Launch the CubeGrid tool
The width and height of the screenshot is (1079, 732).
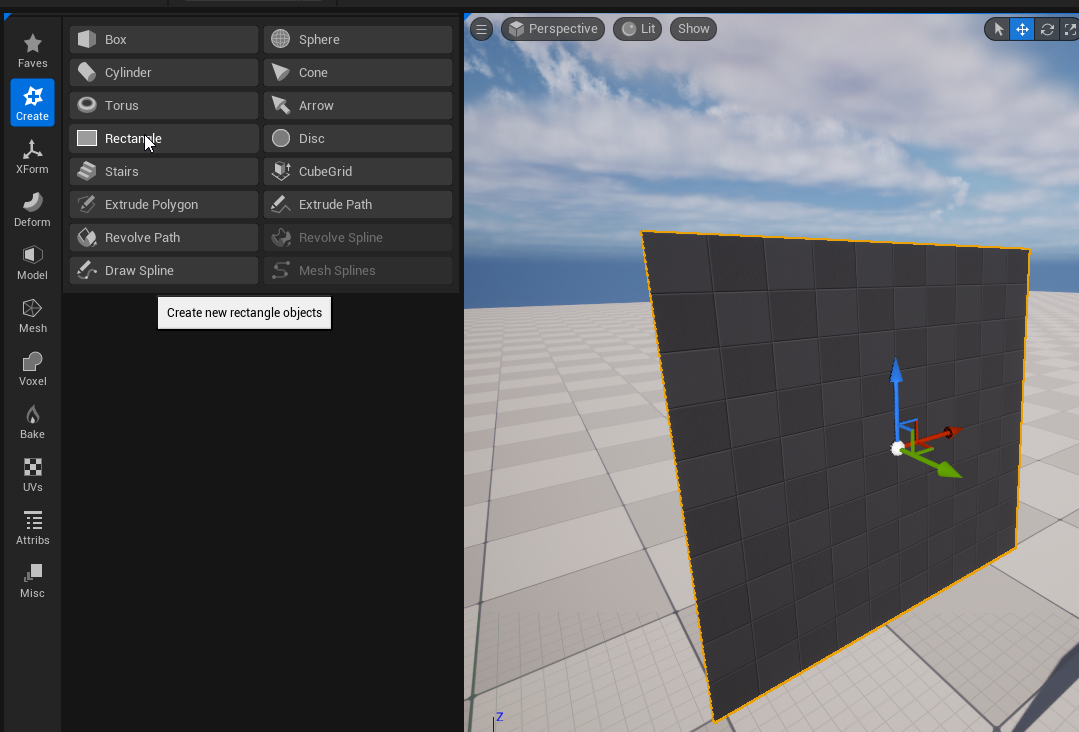358,171
